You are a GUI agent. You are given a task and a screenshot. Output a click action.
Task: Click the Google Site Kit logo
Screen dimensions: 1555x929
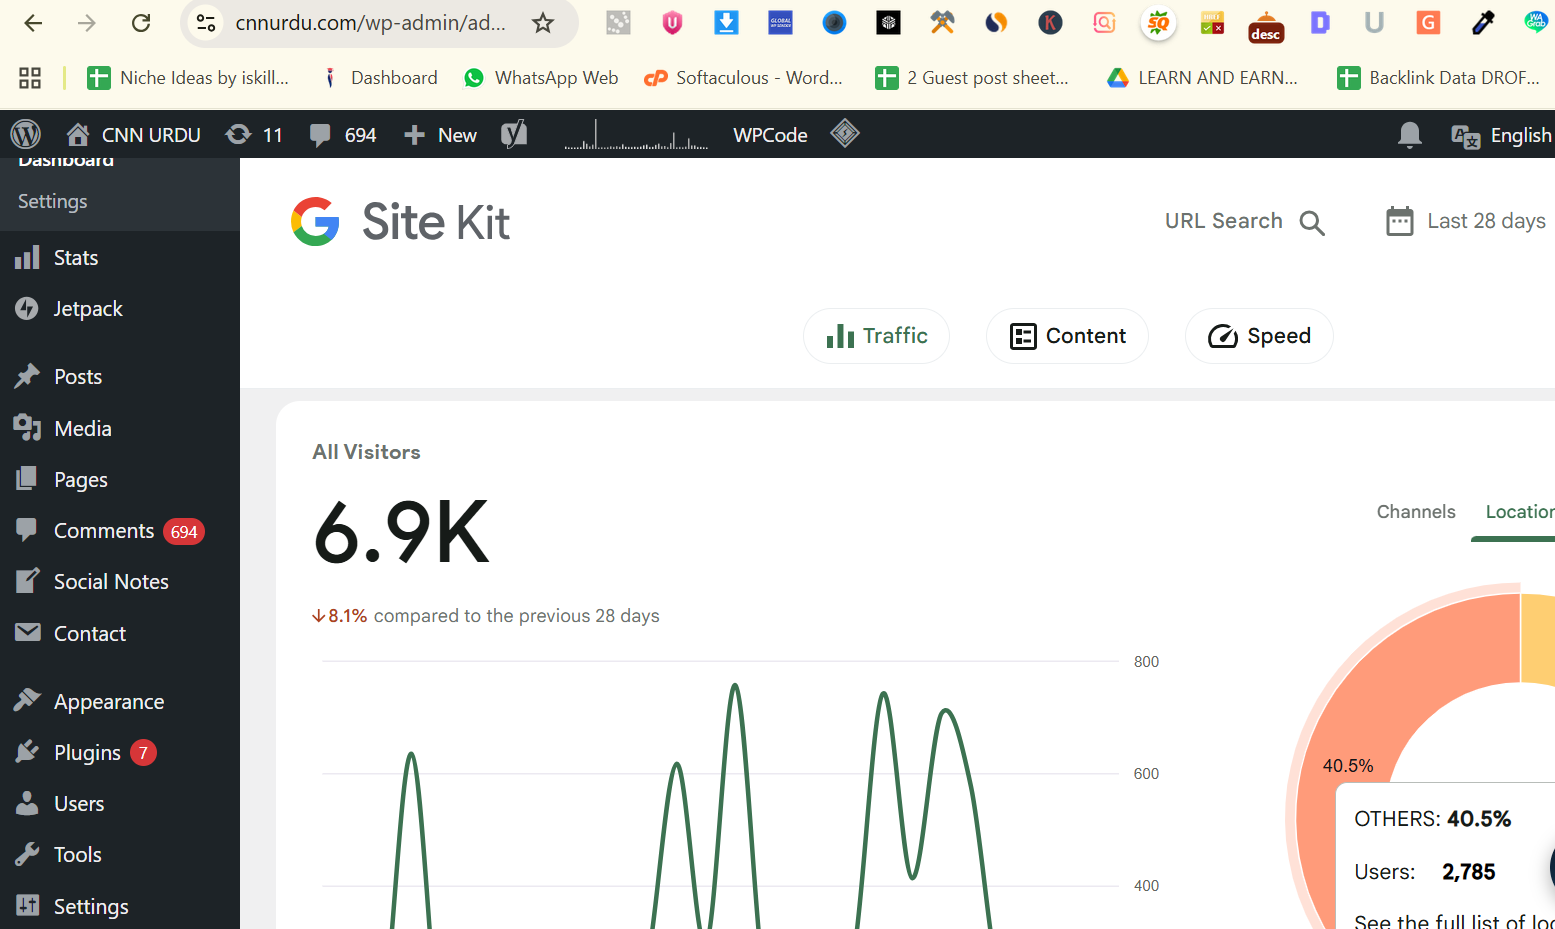point(400,221)
